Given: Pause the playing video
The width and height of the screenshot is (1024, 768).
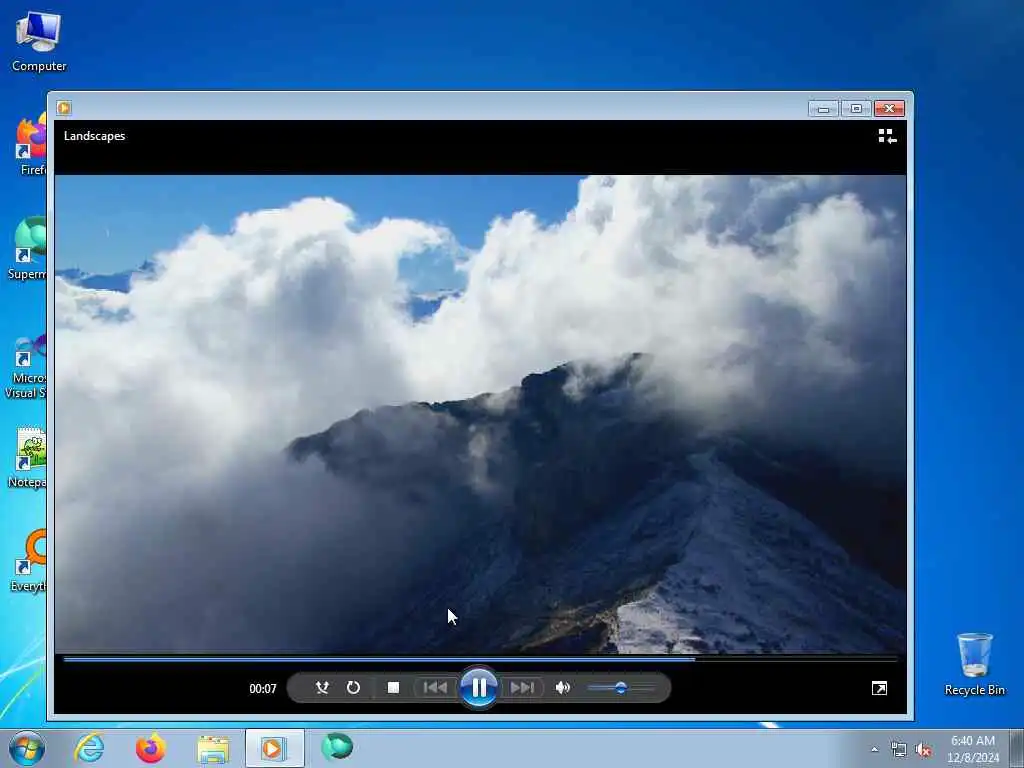Looking at the screenshot, I should (479, 688).
